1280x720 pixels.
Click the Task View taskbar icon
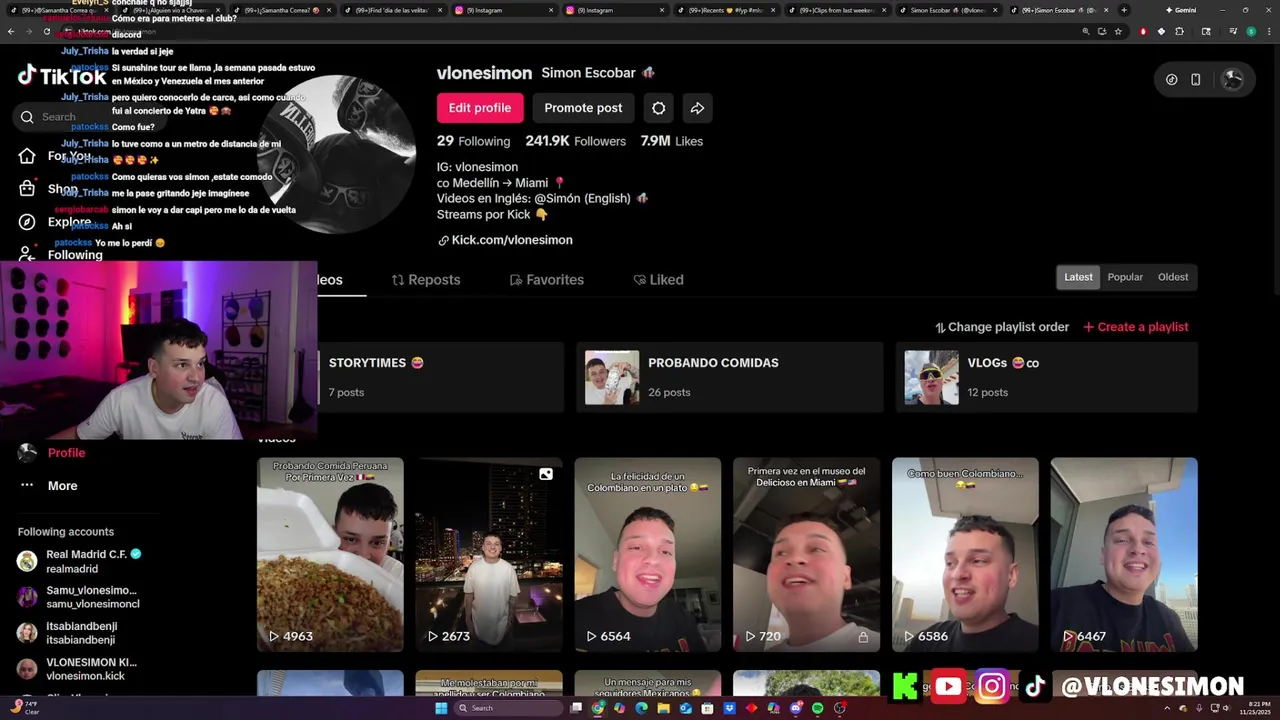click(x=576, y=708)
